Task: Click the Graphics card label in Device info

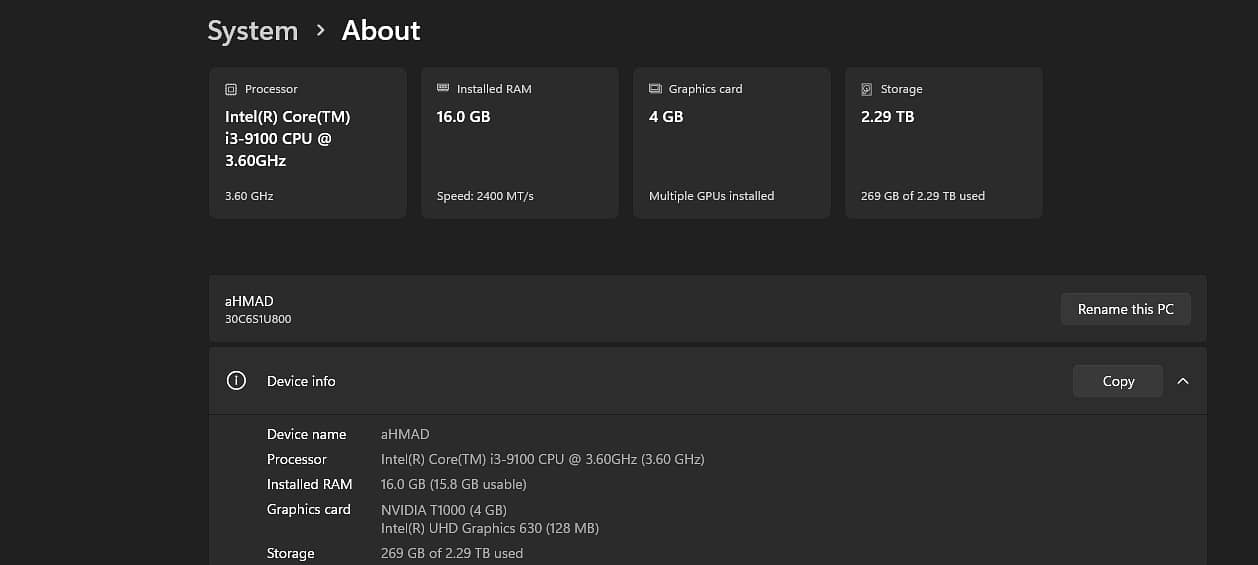Action: pyautogui.click(x=308, y=509)
